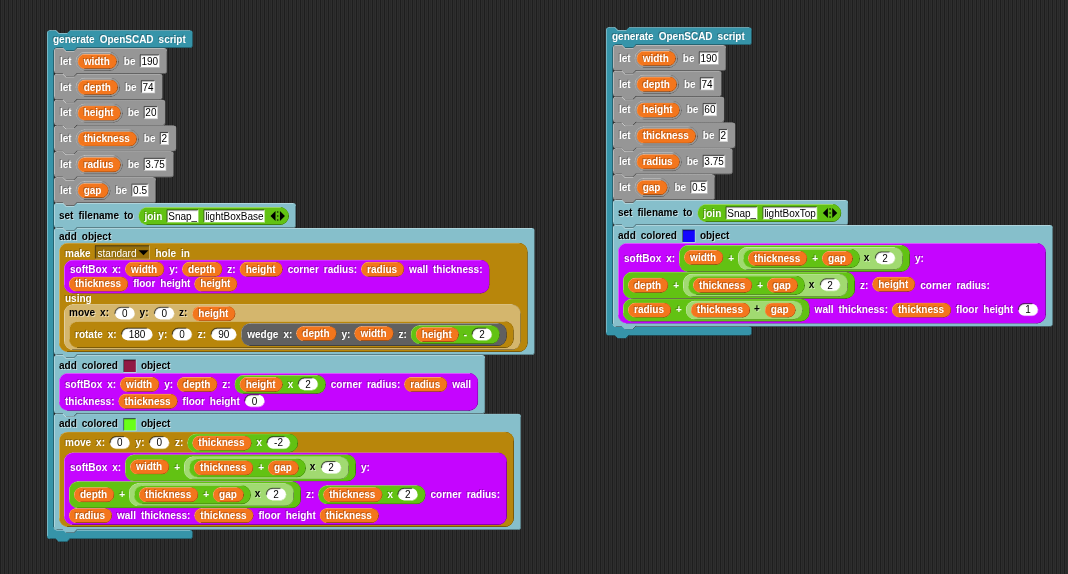Click the thickness variable in floor height of green softBox
Image resolution: width=1068 pixels, height=574 pixels.
349,515
